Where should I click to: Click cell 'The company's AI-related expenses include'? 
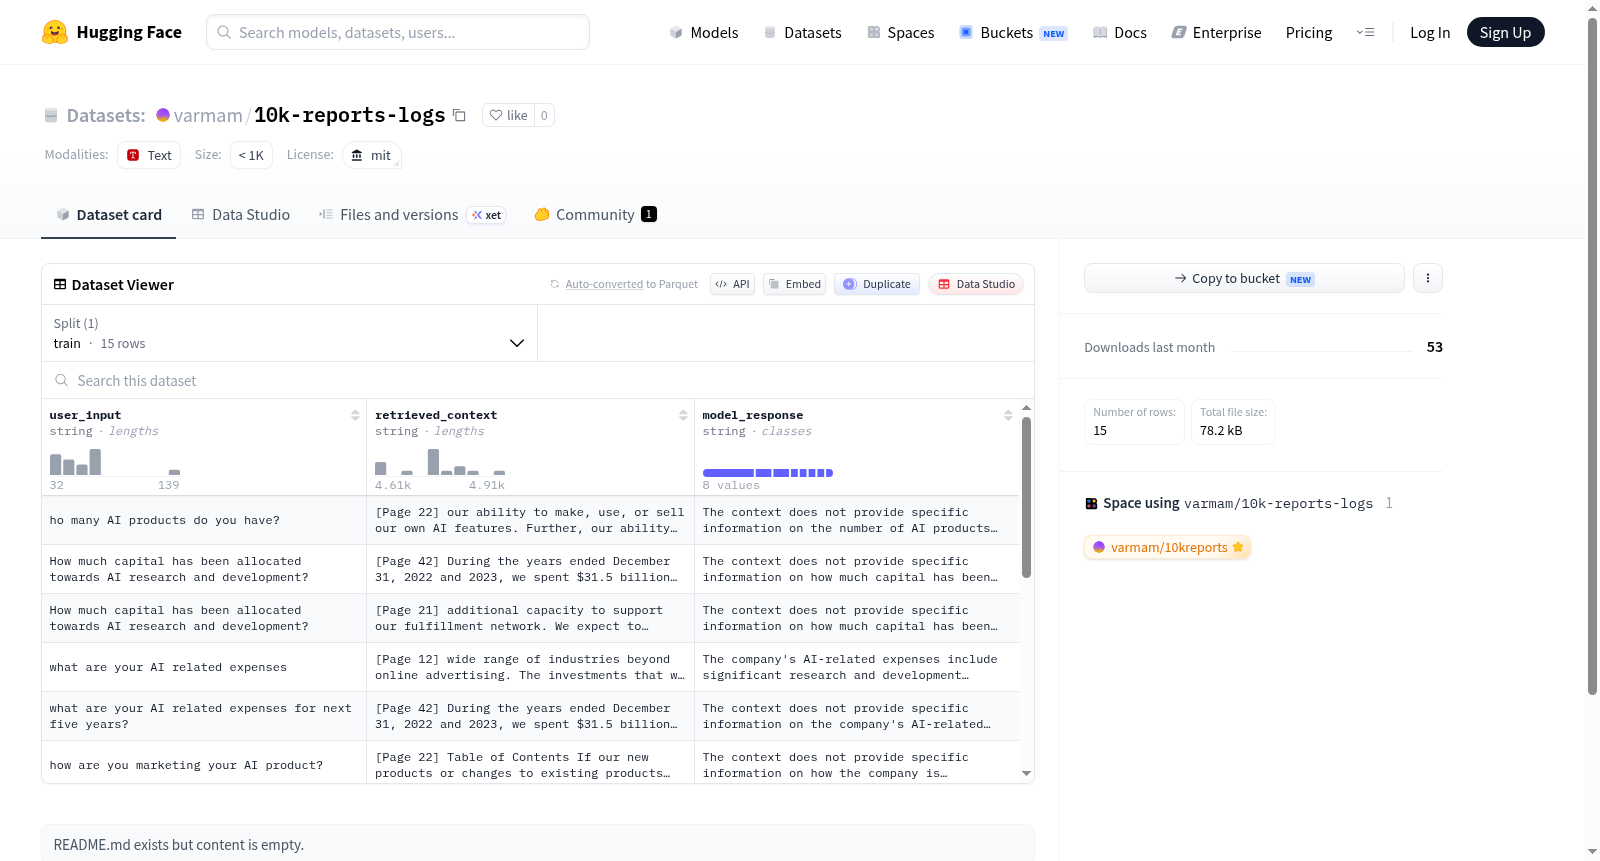tap(856, 667)
